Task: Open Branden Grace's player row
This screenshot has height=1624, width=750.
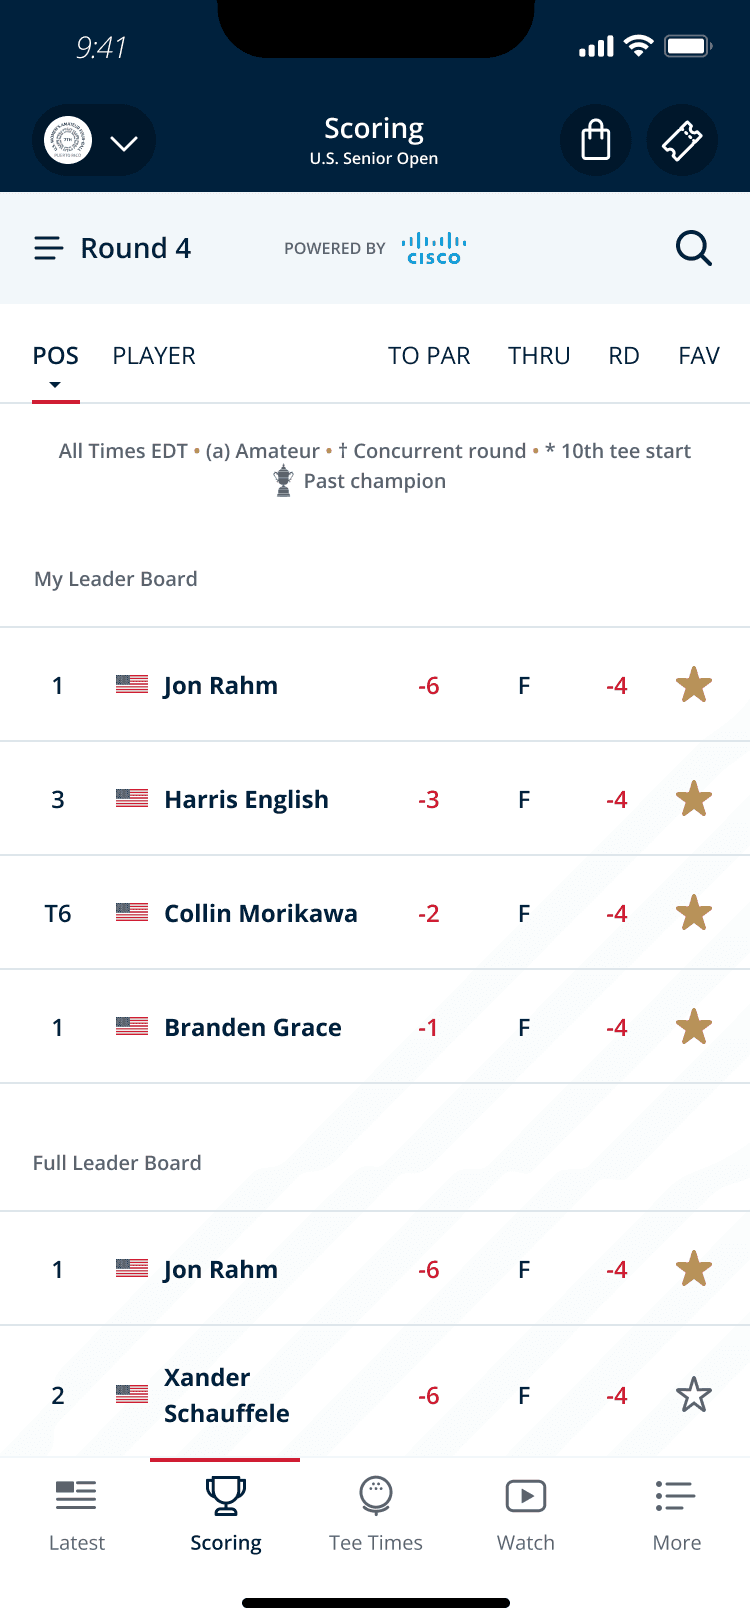Action: tap(375, 1027)
